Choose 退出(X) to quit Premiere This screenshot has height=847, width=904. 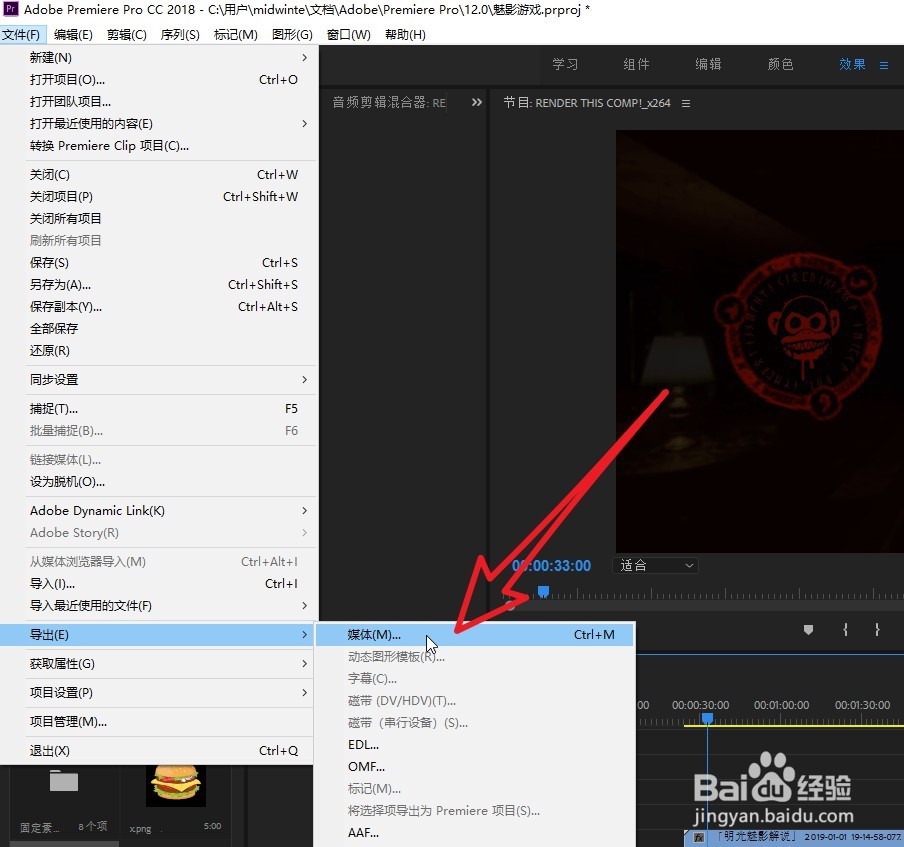tap(158, 750)
